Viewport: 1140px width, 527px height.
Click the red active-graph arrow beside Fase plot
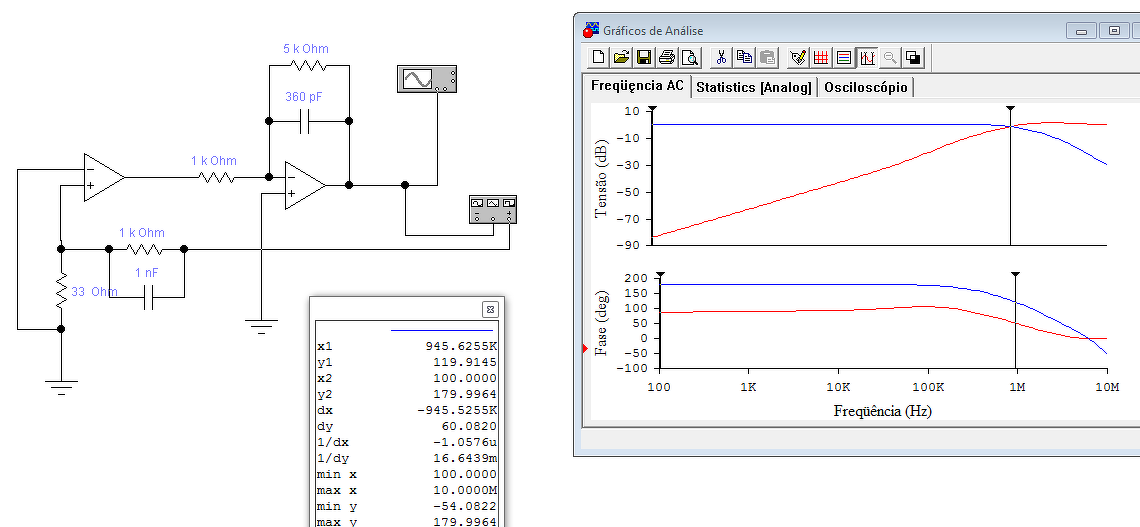[585, 350]
